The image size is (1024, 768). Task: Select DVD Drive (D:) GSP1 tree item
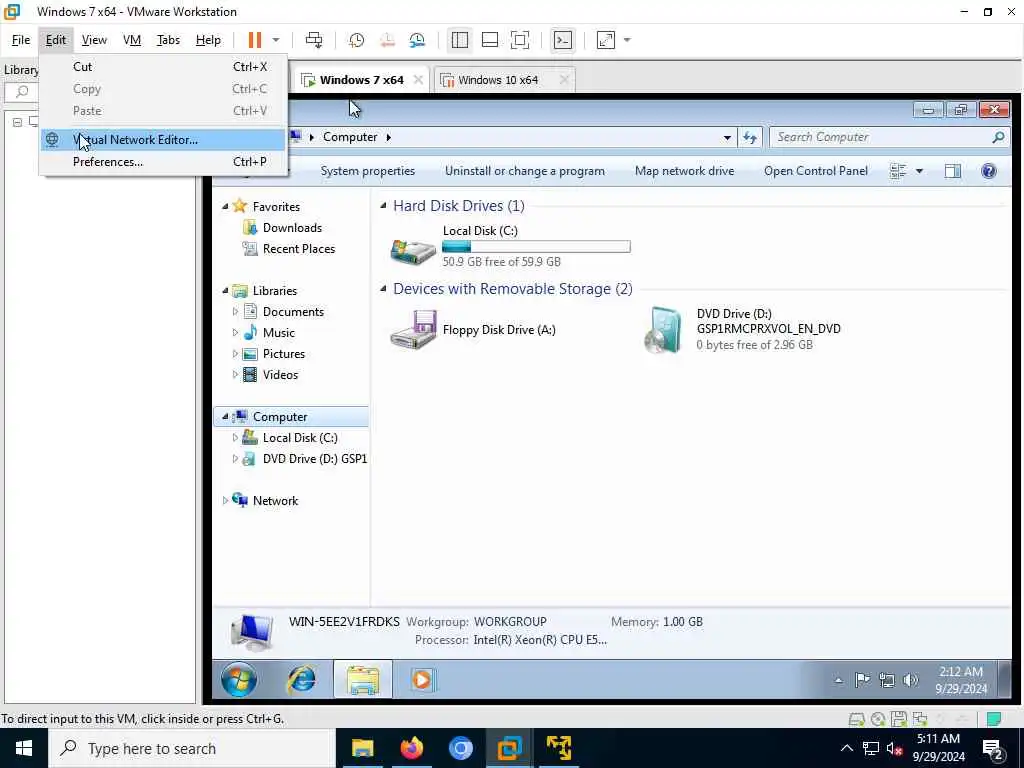tap(314, 459)
